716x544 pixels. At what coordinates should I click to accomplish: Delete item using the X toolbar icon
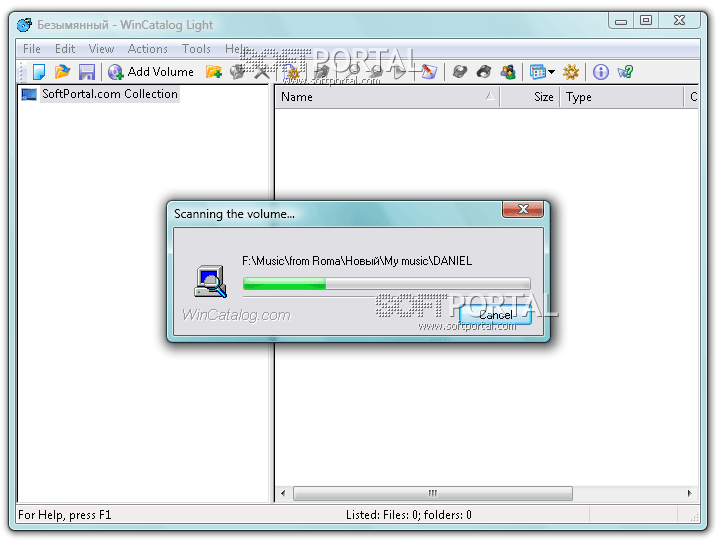pyautogui.click(x=262, y=72)
